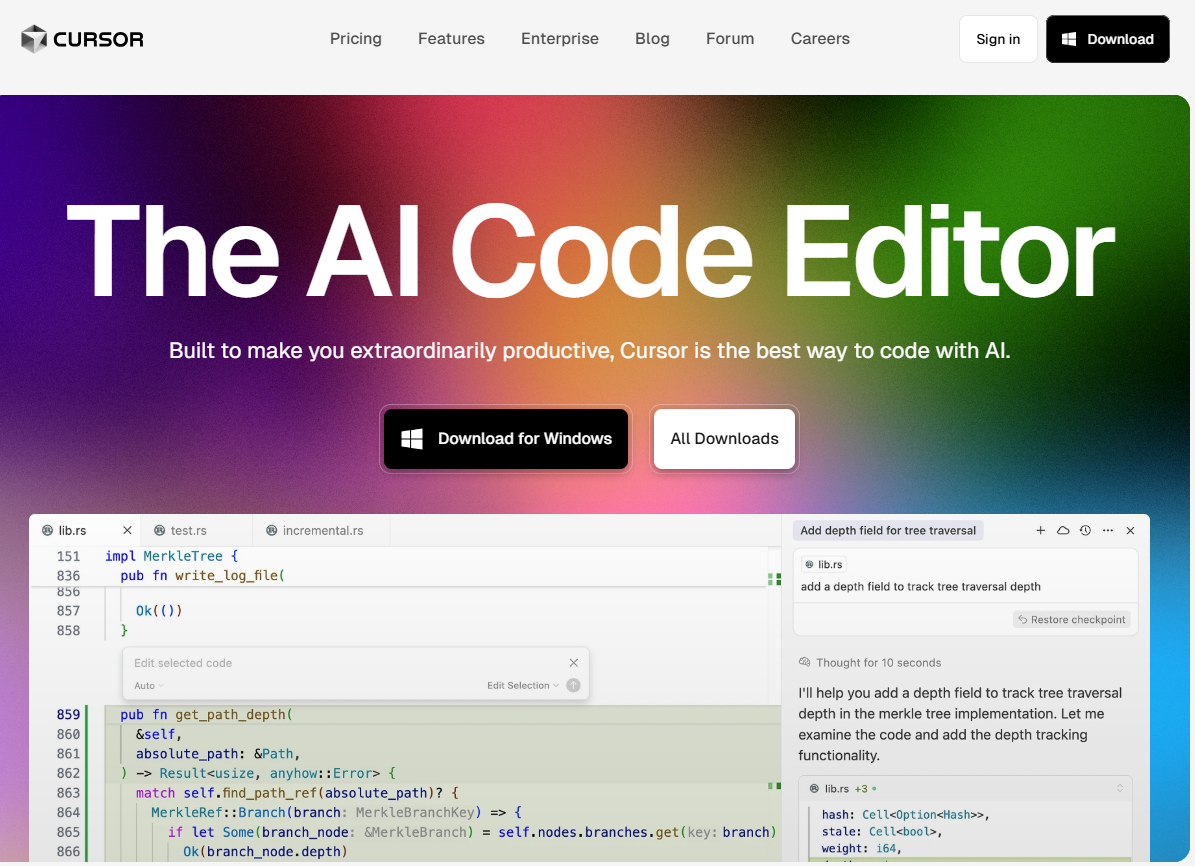Click the green minimap marker near line 836
The width and height of the screenshot is (1195, 866).
774,579
